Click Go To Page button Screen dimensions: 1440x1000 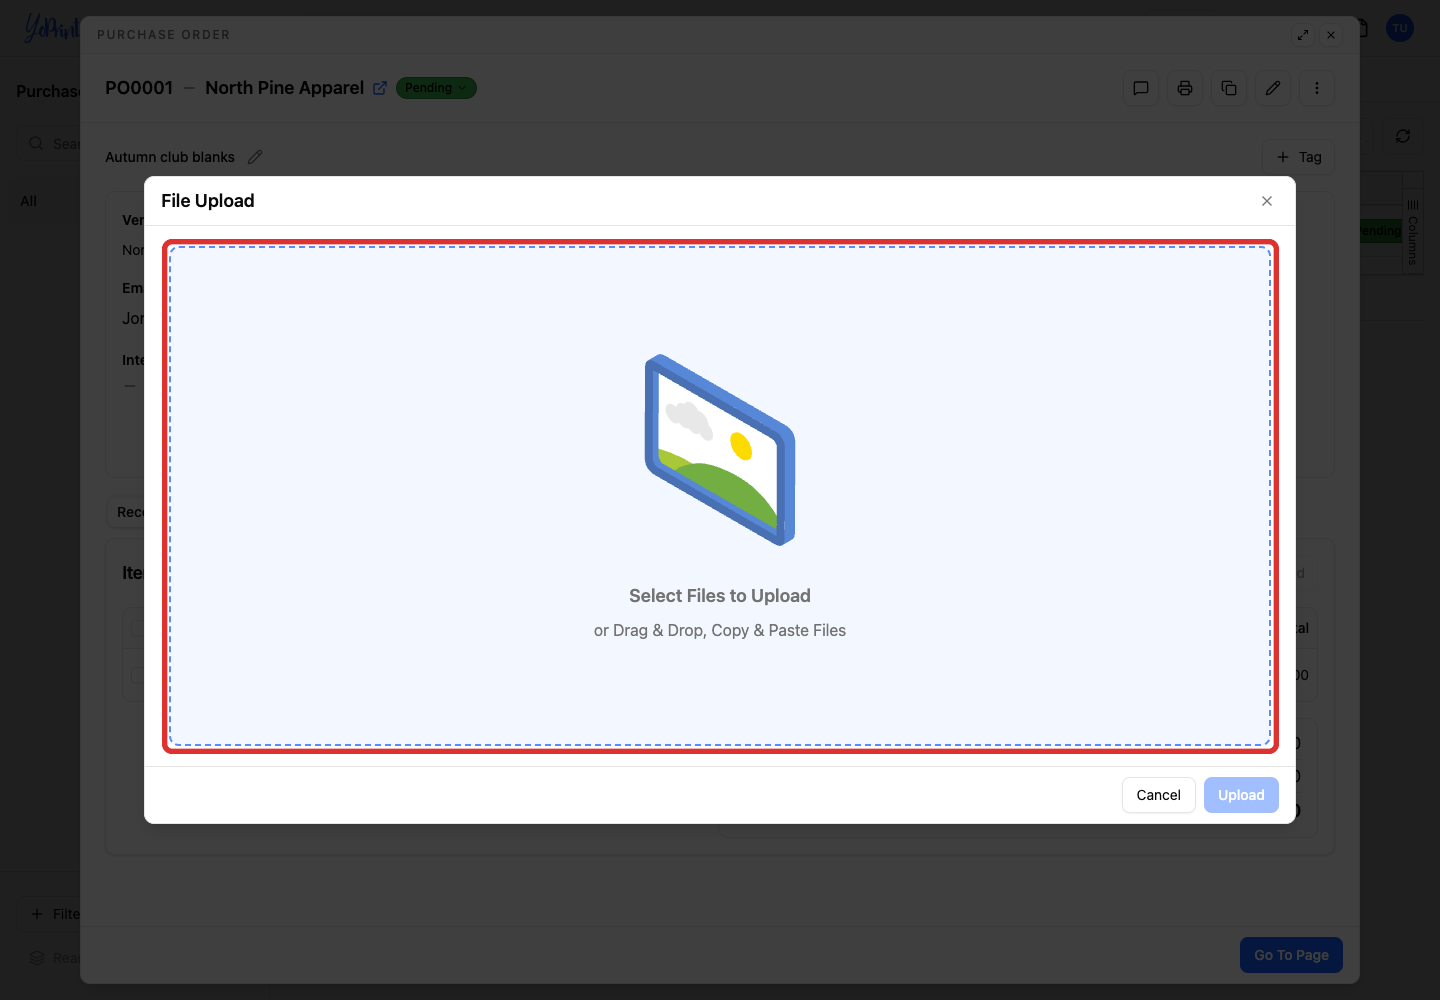coord(1291,955)
